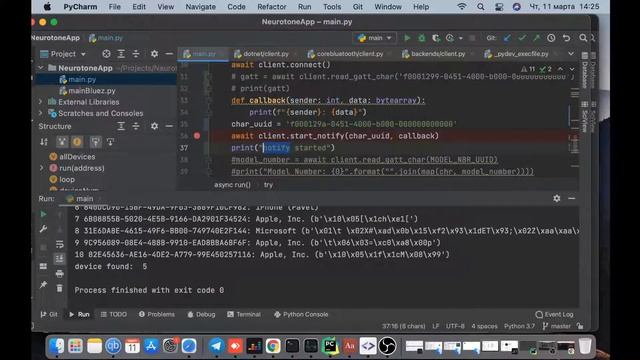The image size is (640, 360).
Task: Pin the Run tab with pin icon
Action: click(x=43, y=284)
